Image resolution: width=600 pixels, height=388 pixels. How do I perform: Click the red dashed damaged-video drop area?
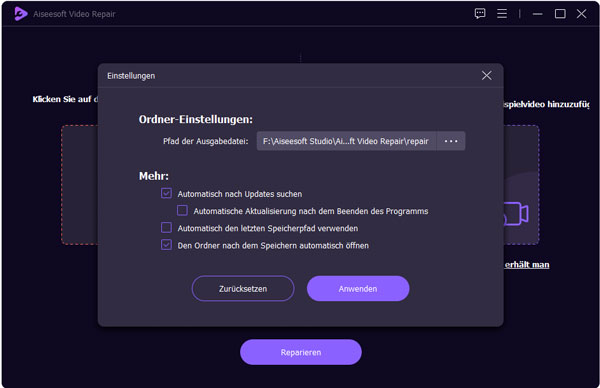(x=80, y=185)
